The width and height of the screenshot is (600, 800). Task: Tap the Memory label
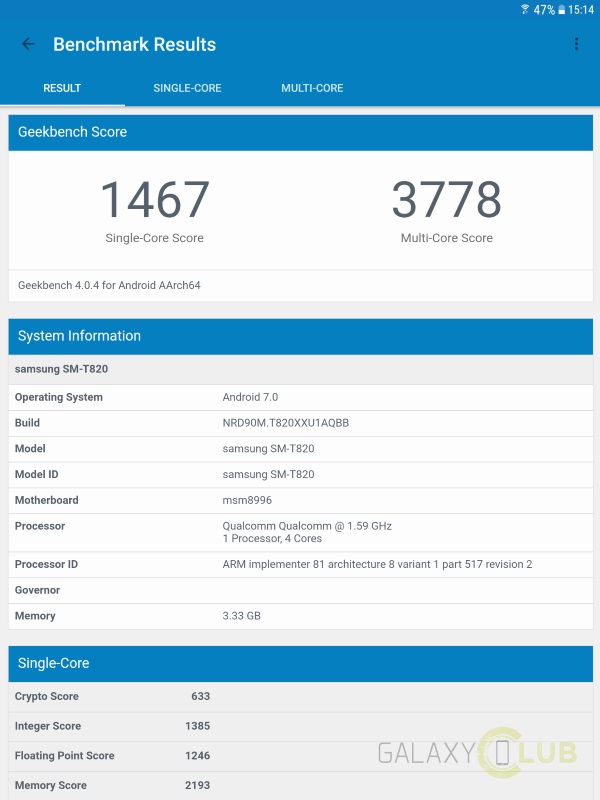(x=35, y=616)
